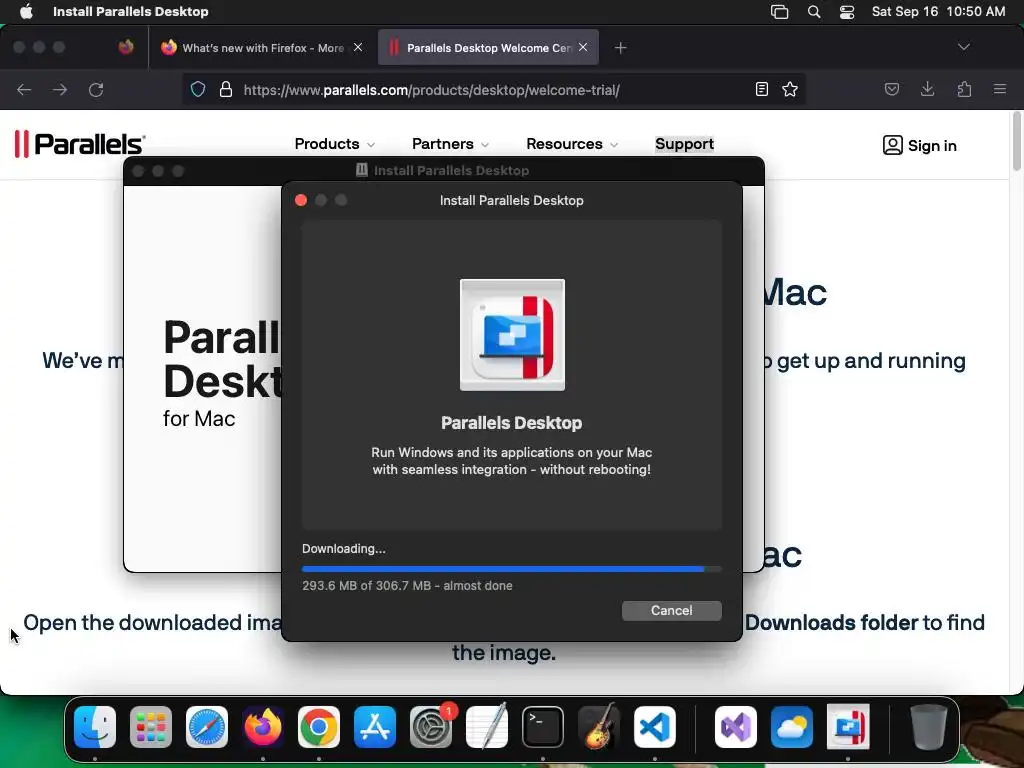Image resolution: width=1024 pixels, height=768 pixels.
Task: Reload the current page
Action: click(96, 89)
